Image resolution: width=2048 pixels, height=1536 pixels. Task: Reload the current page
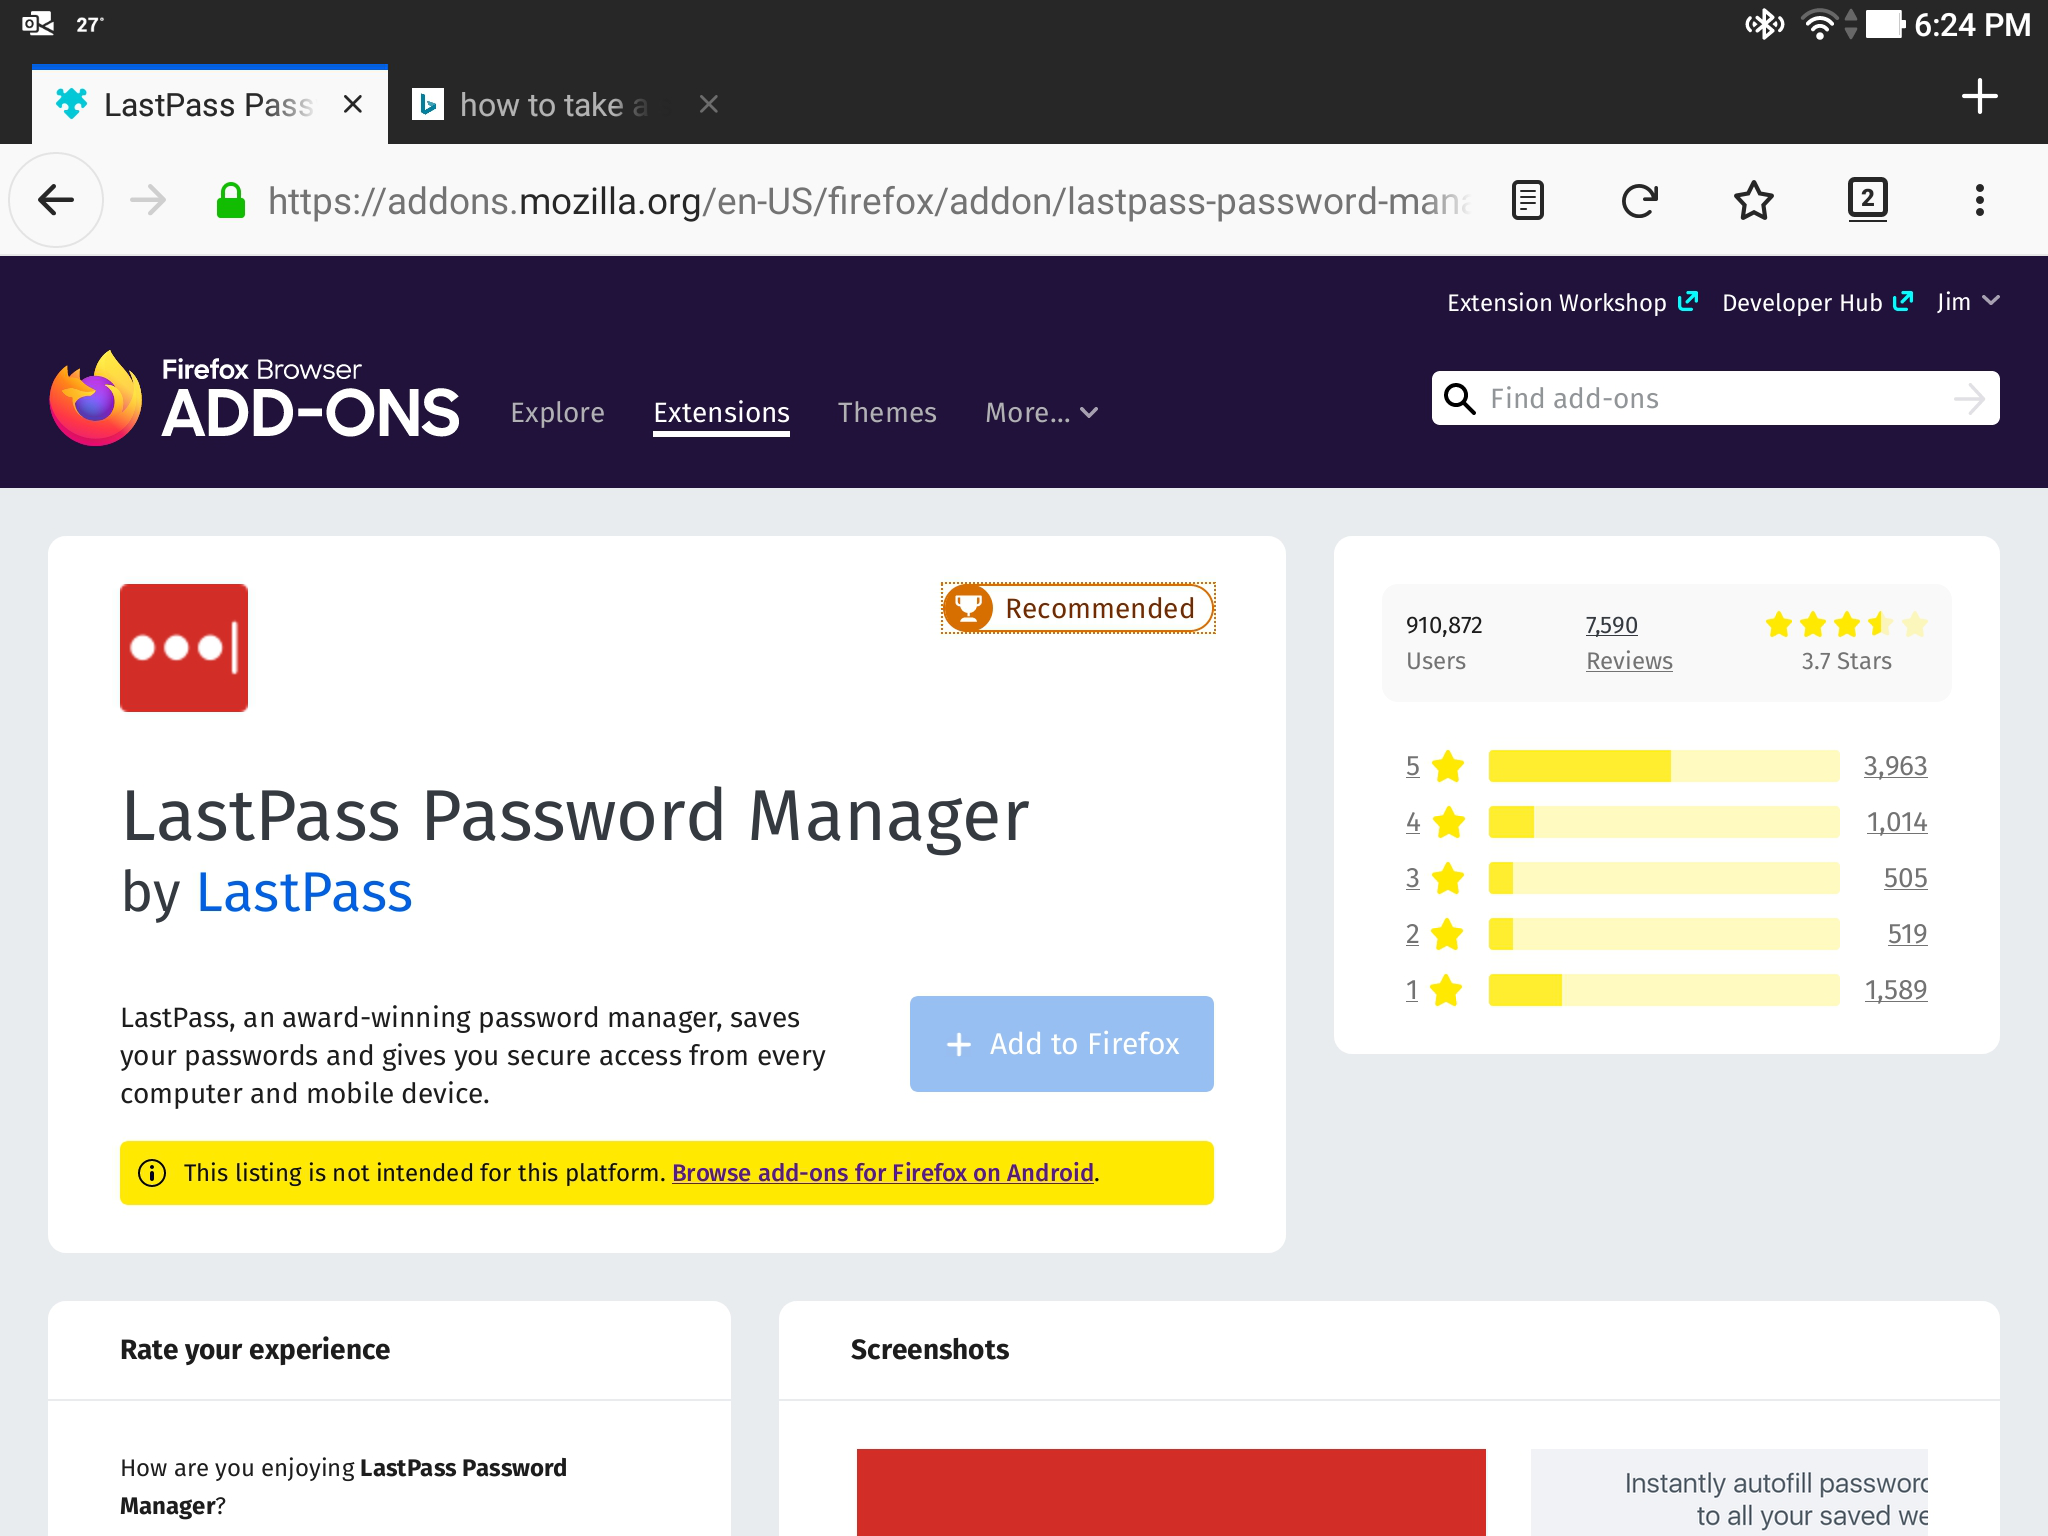coord(1639,200)
